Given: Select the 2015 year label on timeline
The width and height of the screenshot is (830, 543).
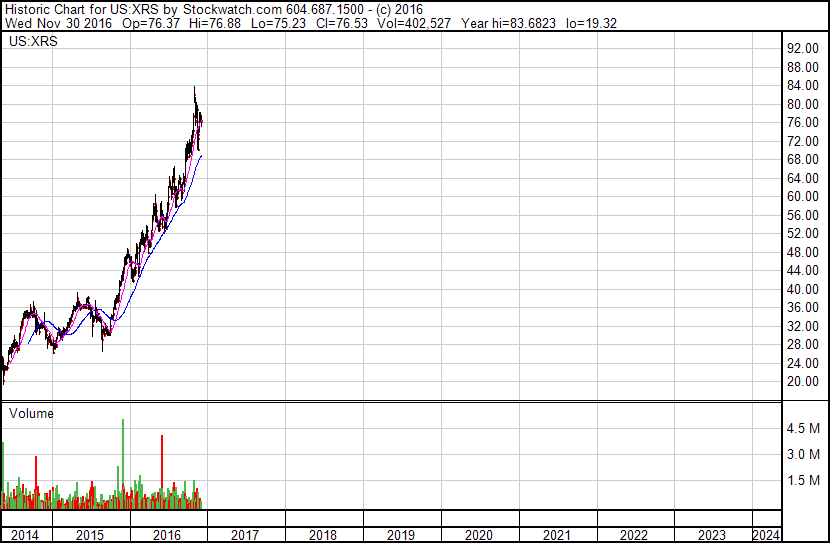Looking at the screenshot, I should coord(90,535).
